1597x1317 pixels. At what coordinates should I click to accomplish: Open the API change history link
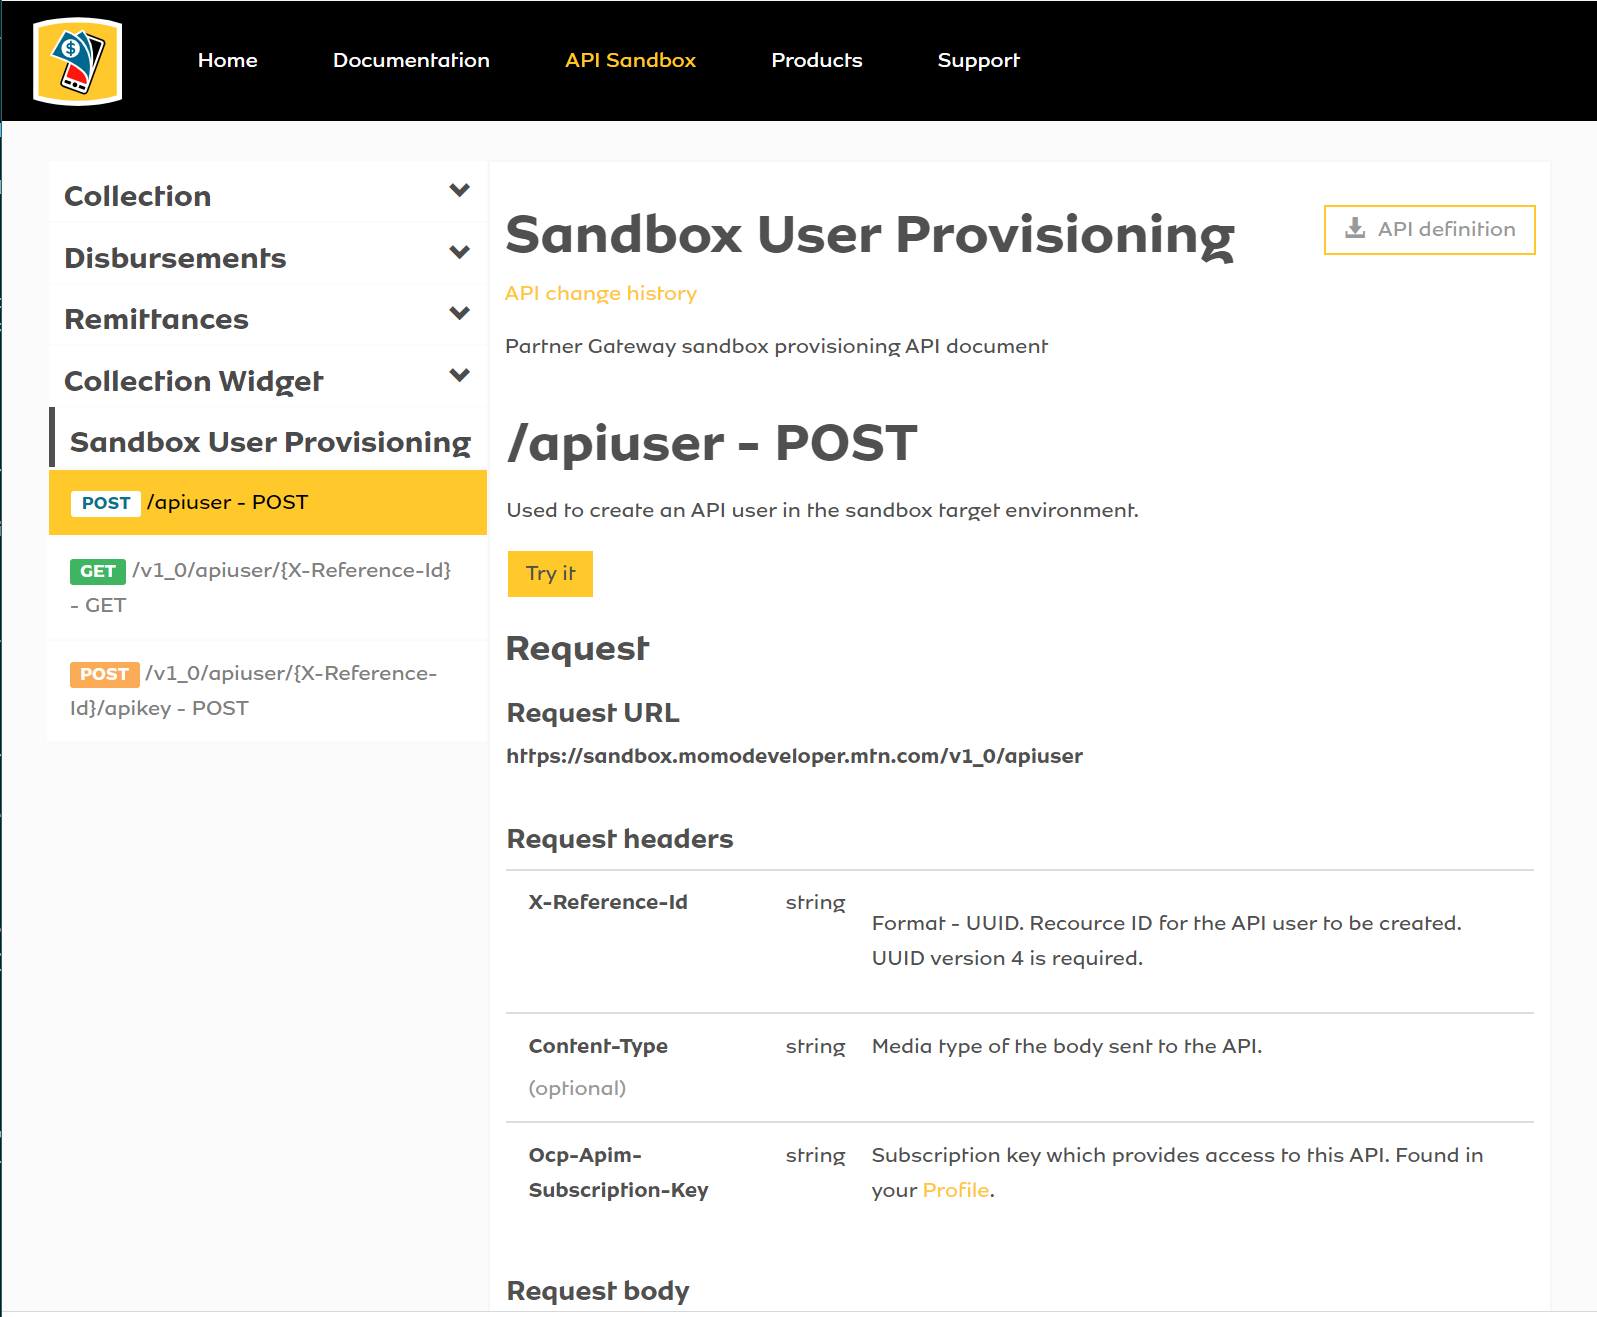tap(601, 293)
